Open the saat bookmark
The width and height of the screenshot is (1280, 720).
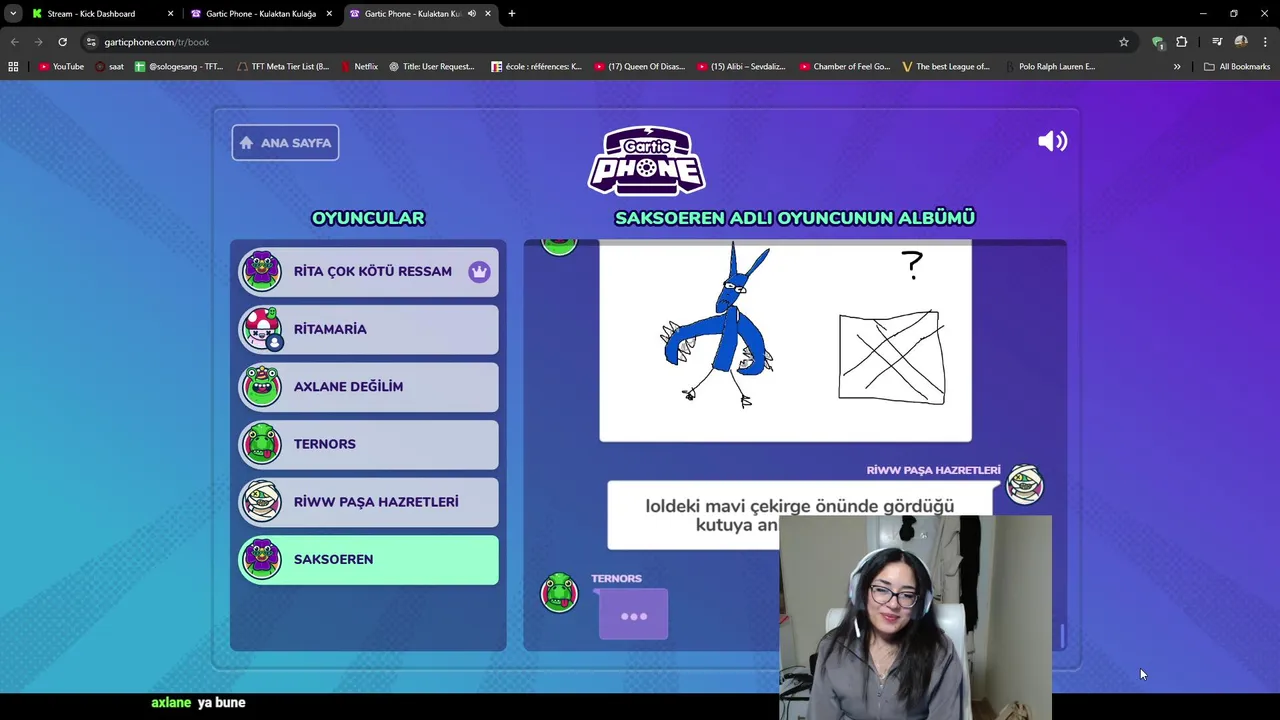(110, 67)
